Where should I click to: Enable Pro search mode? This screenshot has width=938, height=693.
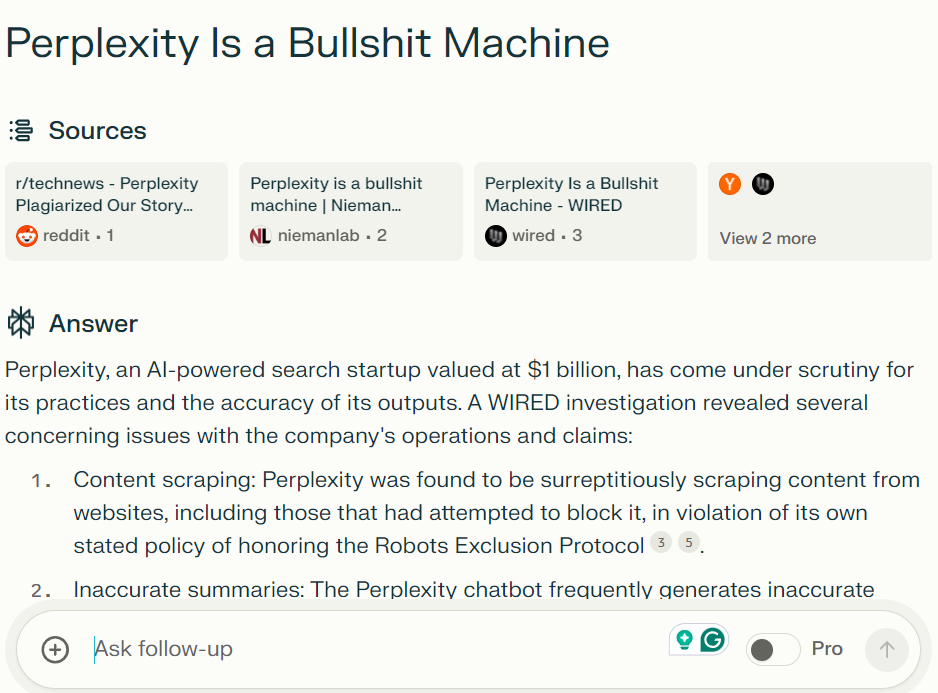[x=772, y=649]
